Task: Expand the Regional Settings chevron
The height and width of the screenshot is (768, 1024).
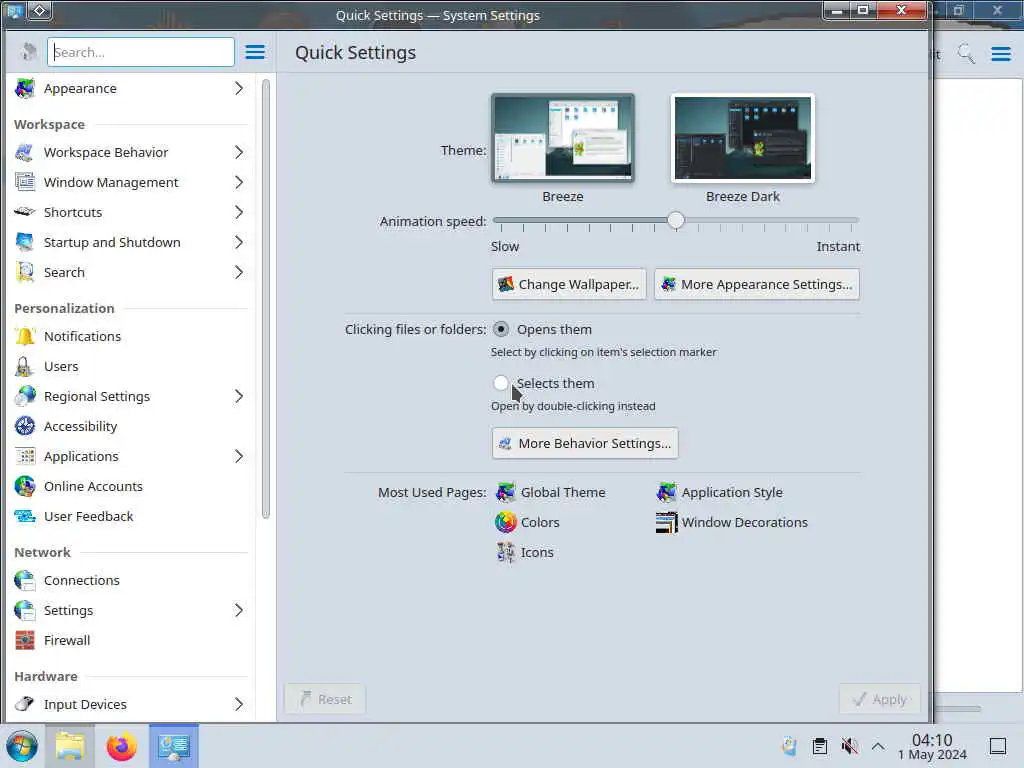Action: coord(239,396)
